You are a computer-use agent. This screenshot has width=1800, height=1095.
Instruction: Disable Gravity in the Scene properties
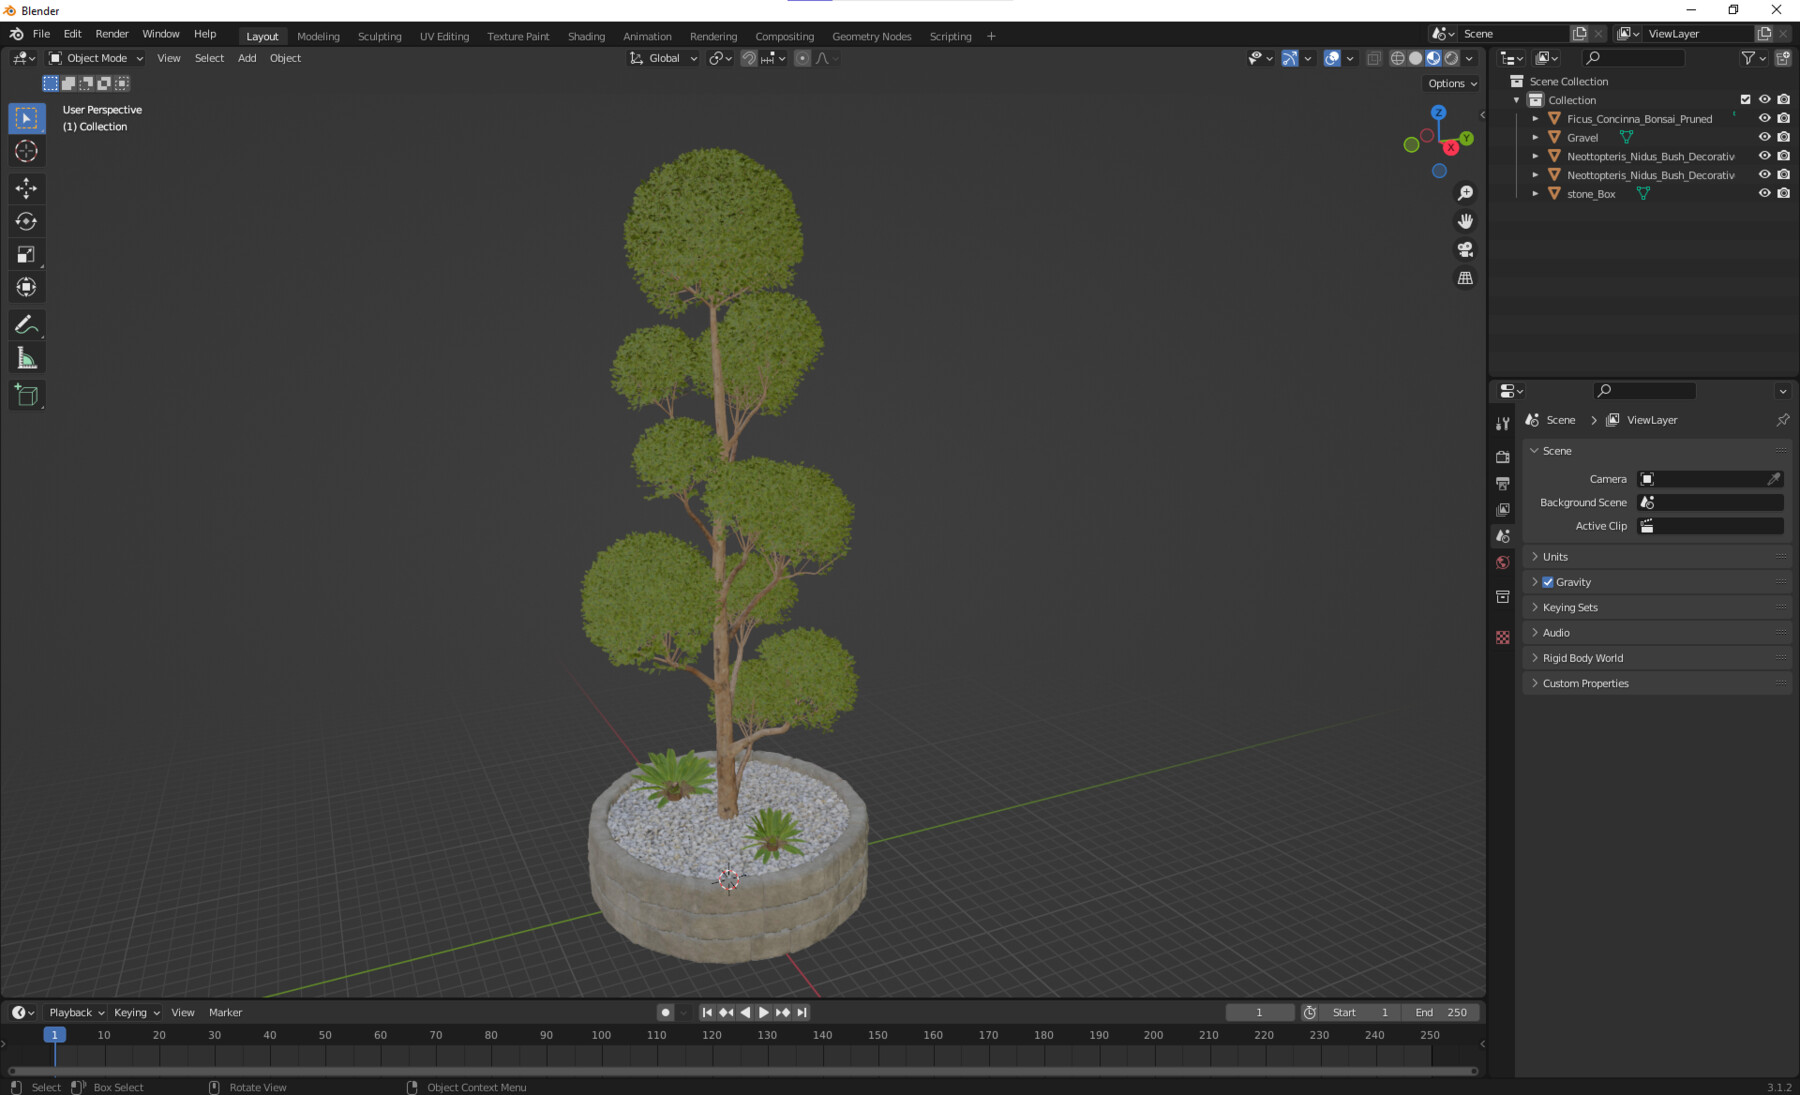point(1548,581)
